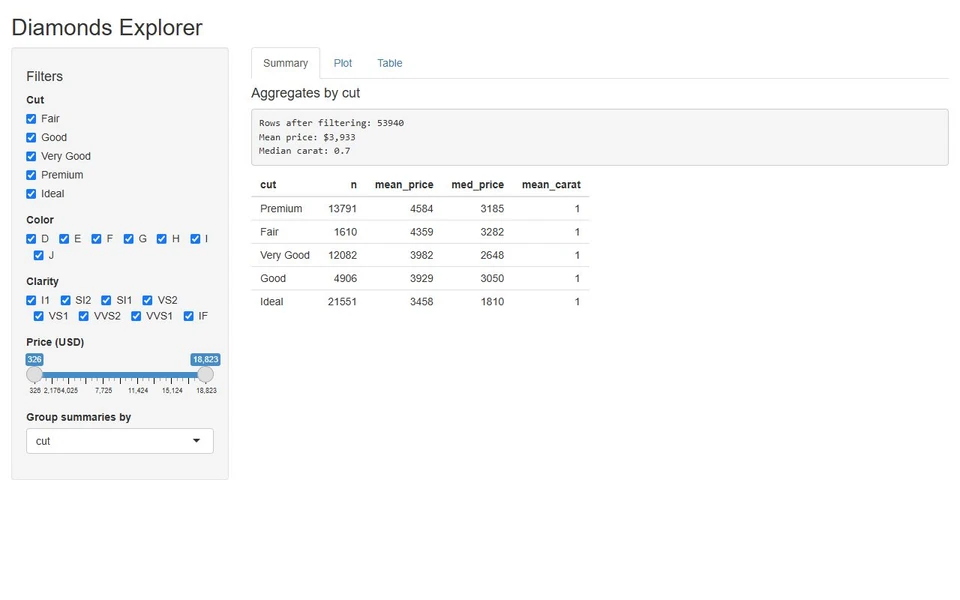Screen dimensions: 960x600
Task: Toggle color G checkbox
Action: tap(129, 239)
